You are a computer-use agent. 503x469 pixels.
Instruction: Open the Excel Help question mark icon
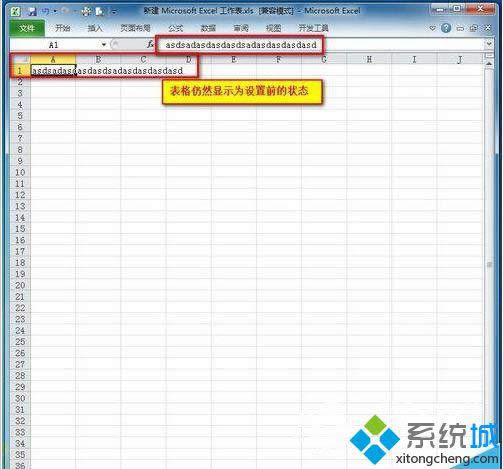pyautogui.click(x=446, y=28)
